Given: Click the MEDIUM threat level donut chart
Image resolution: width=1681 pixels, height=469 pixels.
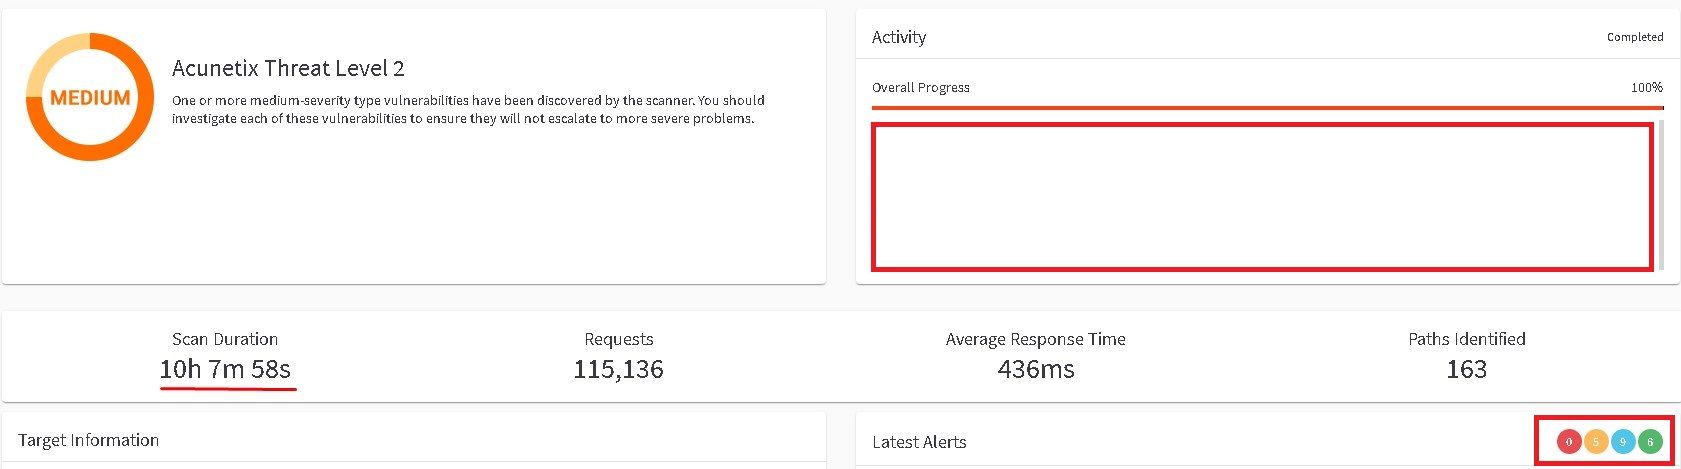Looking at the screenshot, I should 90,97.
